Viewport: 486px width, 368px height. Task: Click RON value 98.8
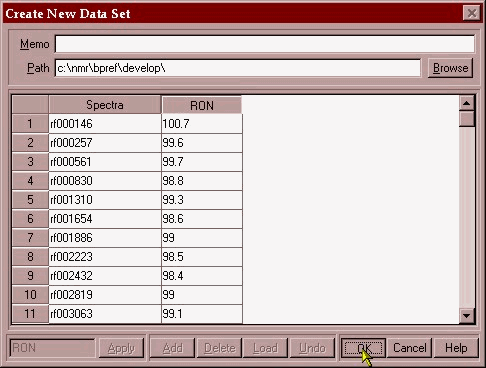pos(202,181)
